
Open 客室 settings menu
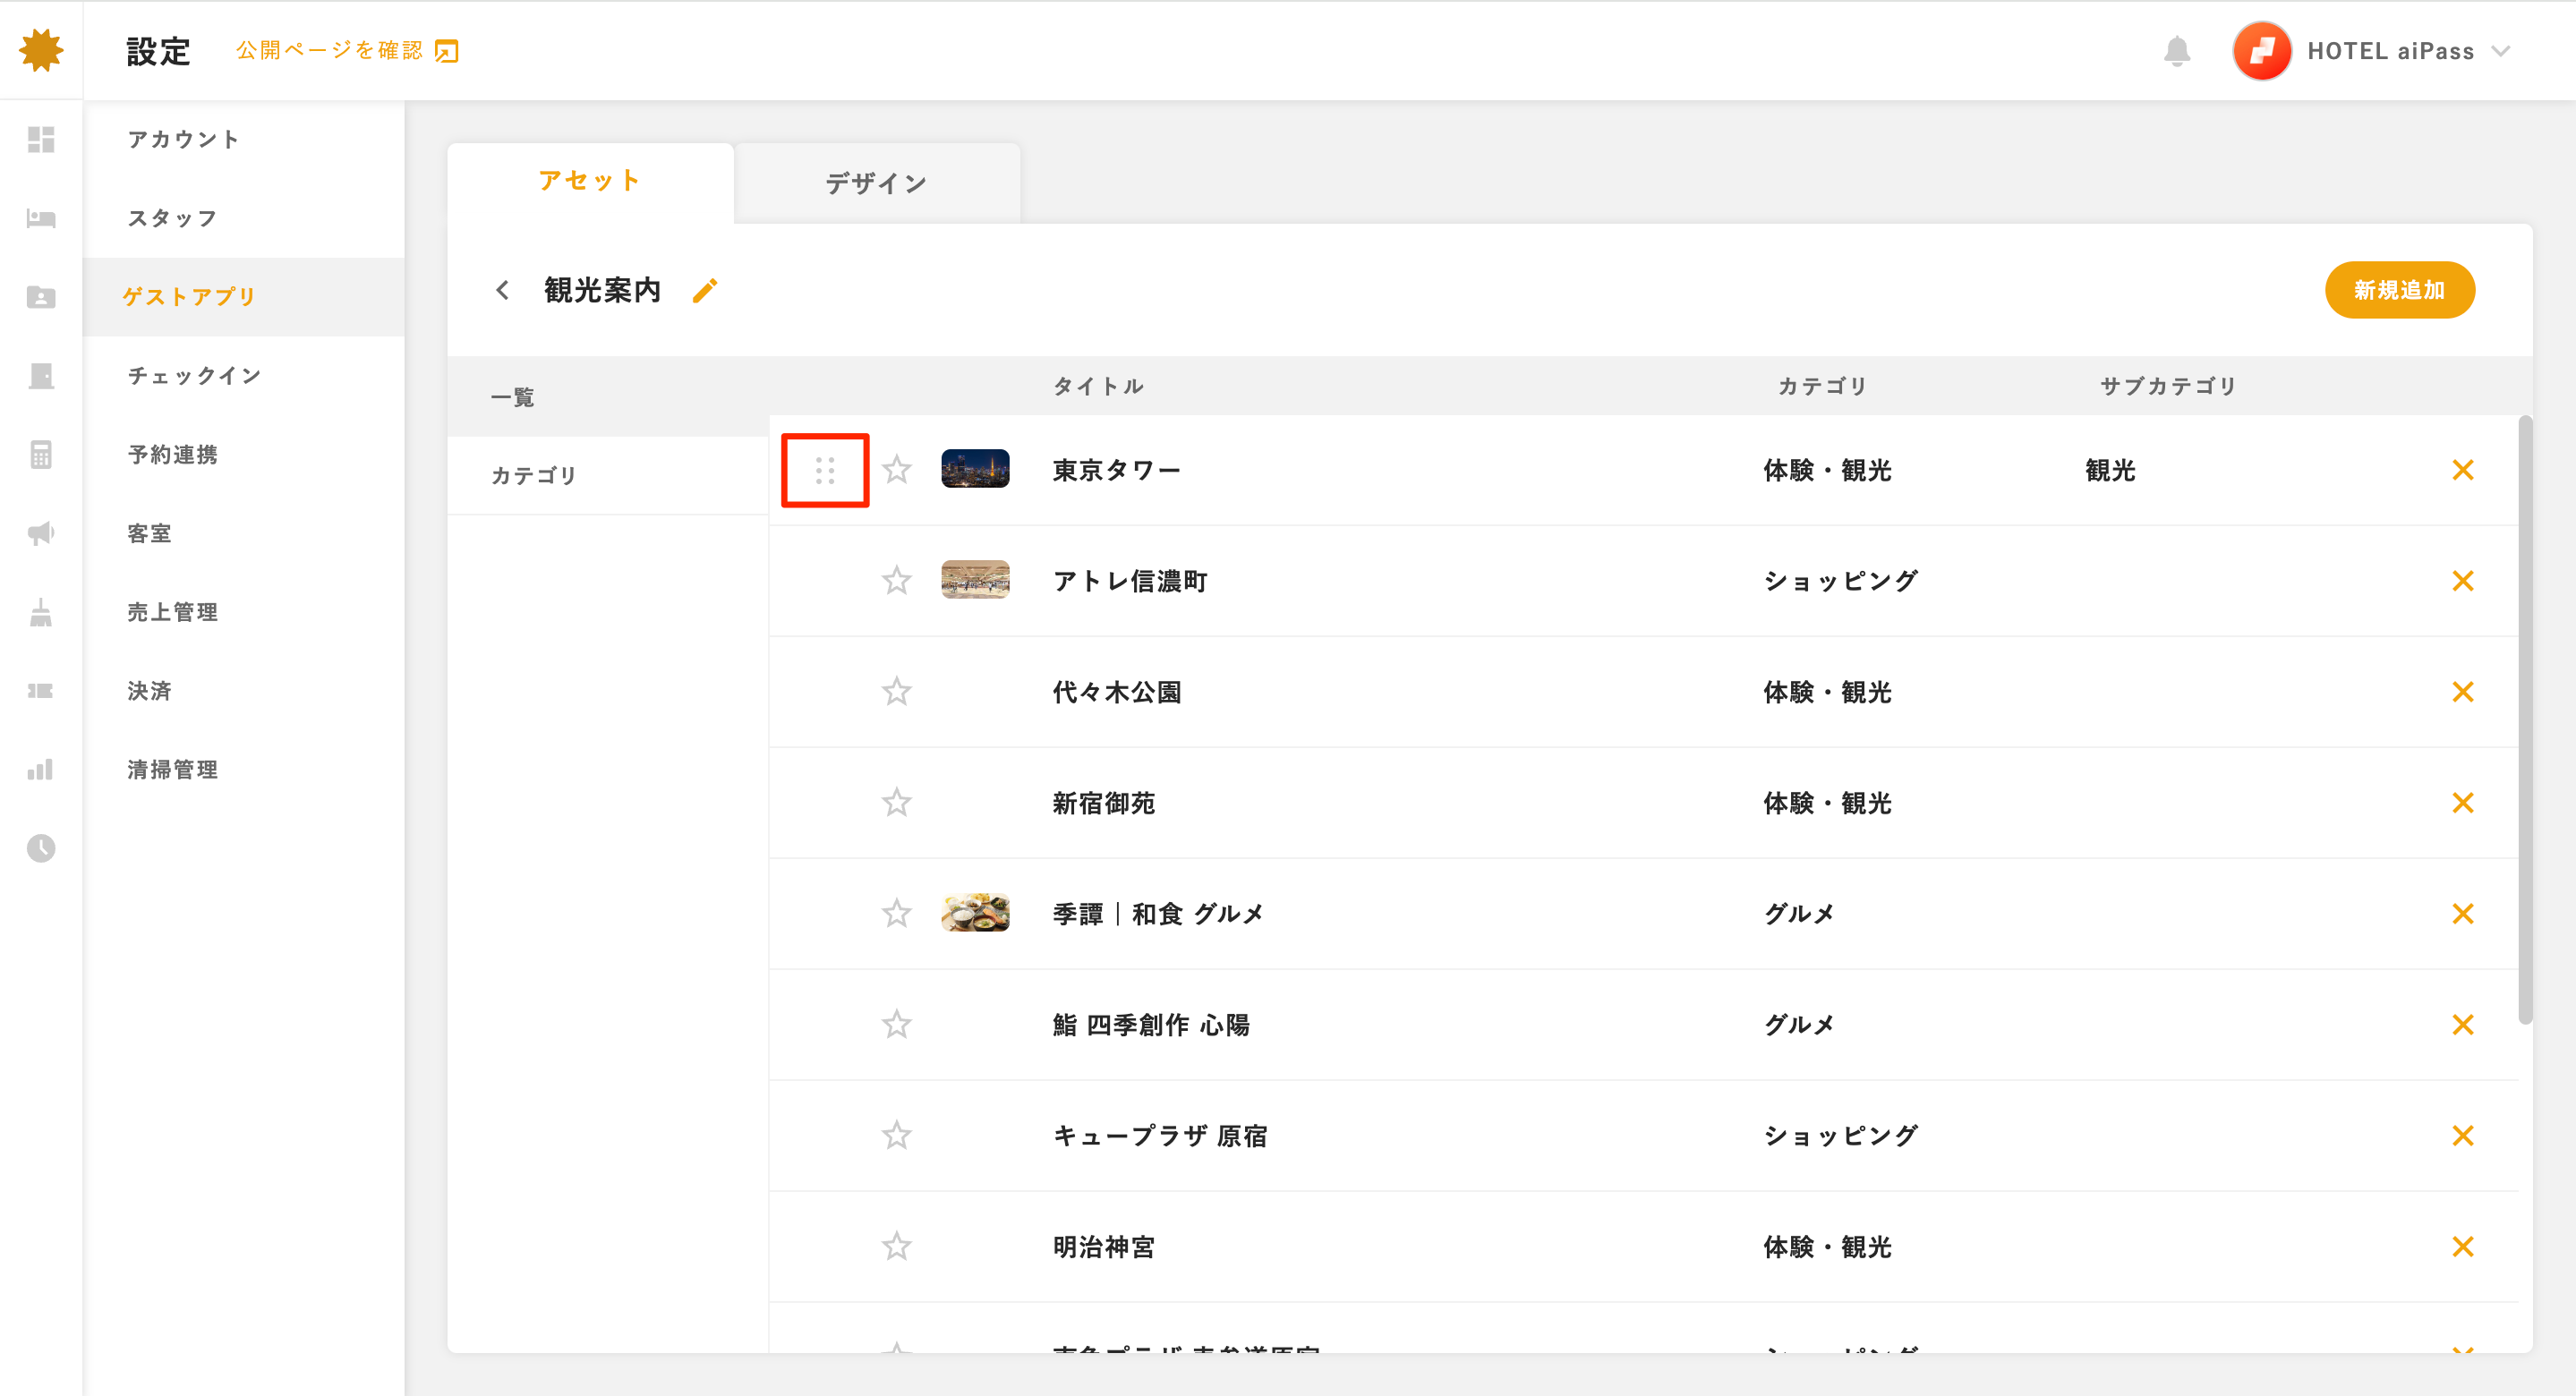244,533
